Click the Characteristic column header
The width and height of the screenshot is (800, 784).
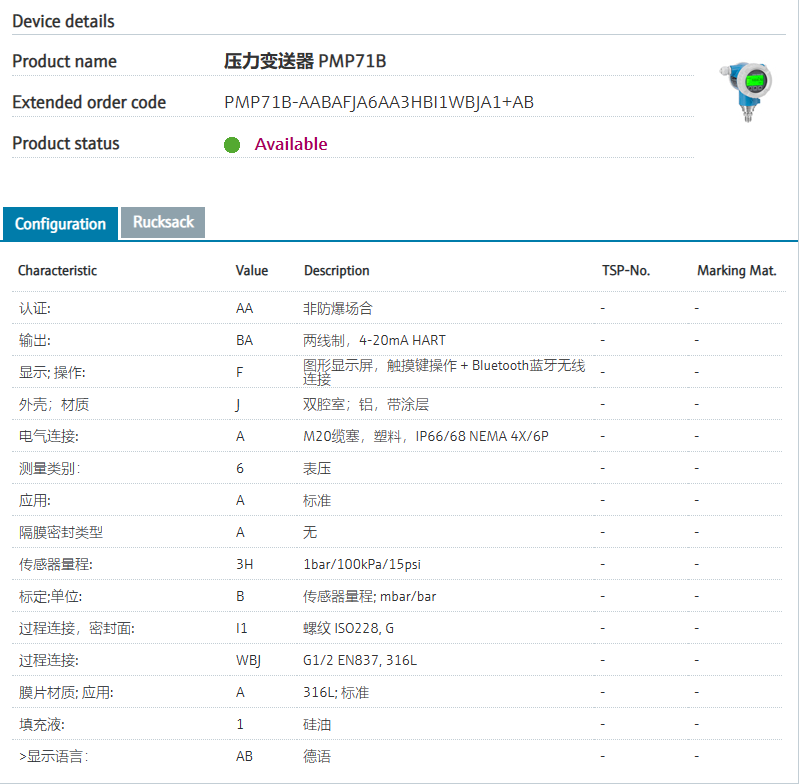(x=58, y=271)
